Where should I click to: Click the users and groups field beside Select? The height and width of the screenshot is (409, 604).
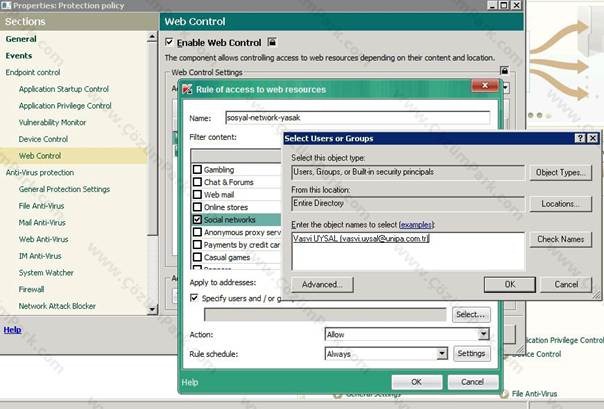(x=325, y=315)
